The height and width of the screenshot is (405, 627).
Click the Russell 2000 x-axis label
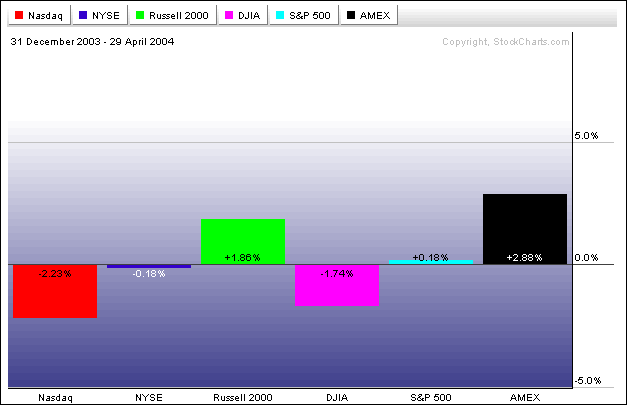(x=243, y=397)
